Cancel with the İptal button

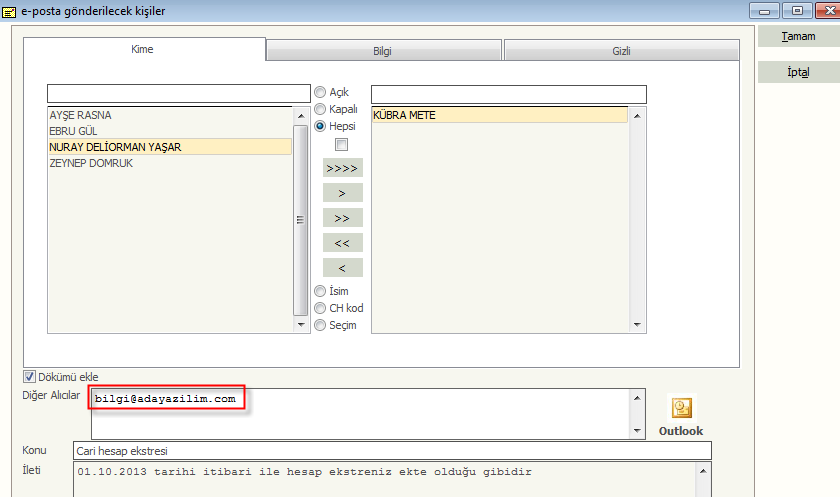pos(798,73)
